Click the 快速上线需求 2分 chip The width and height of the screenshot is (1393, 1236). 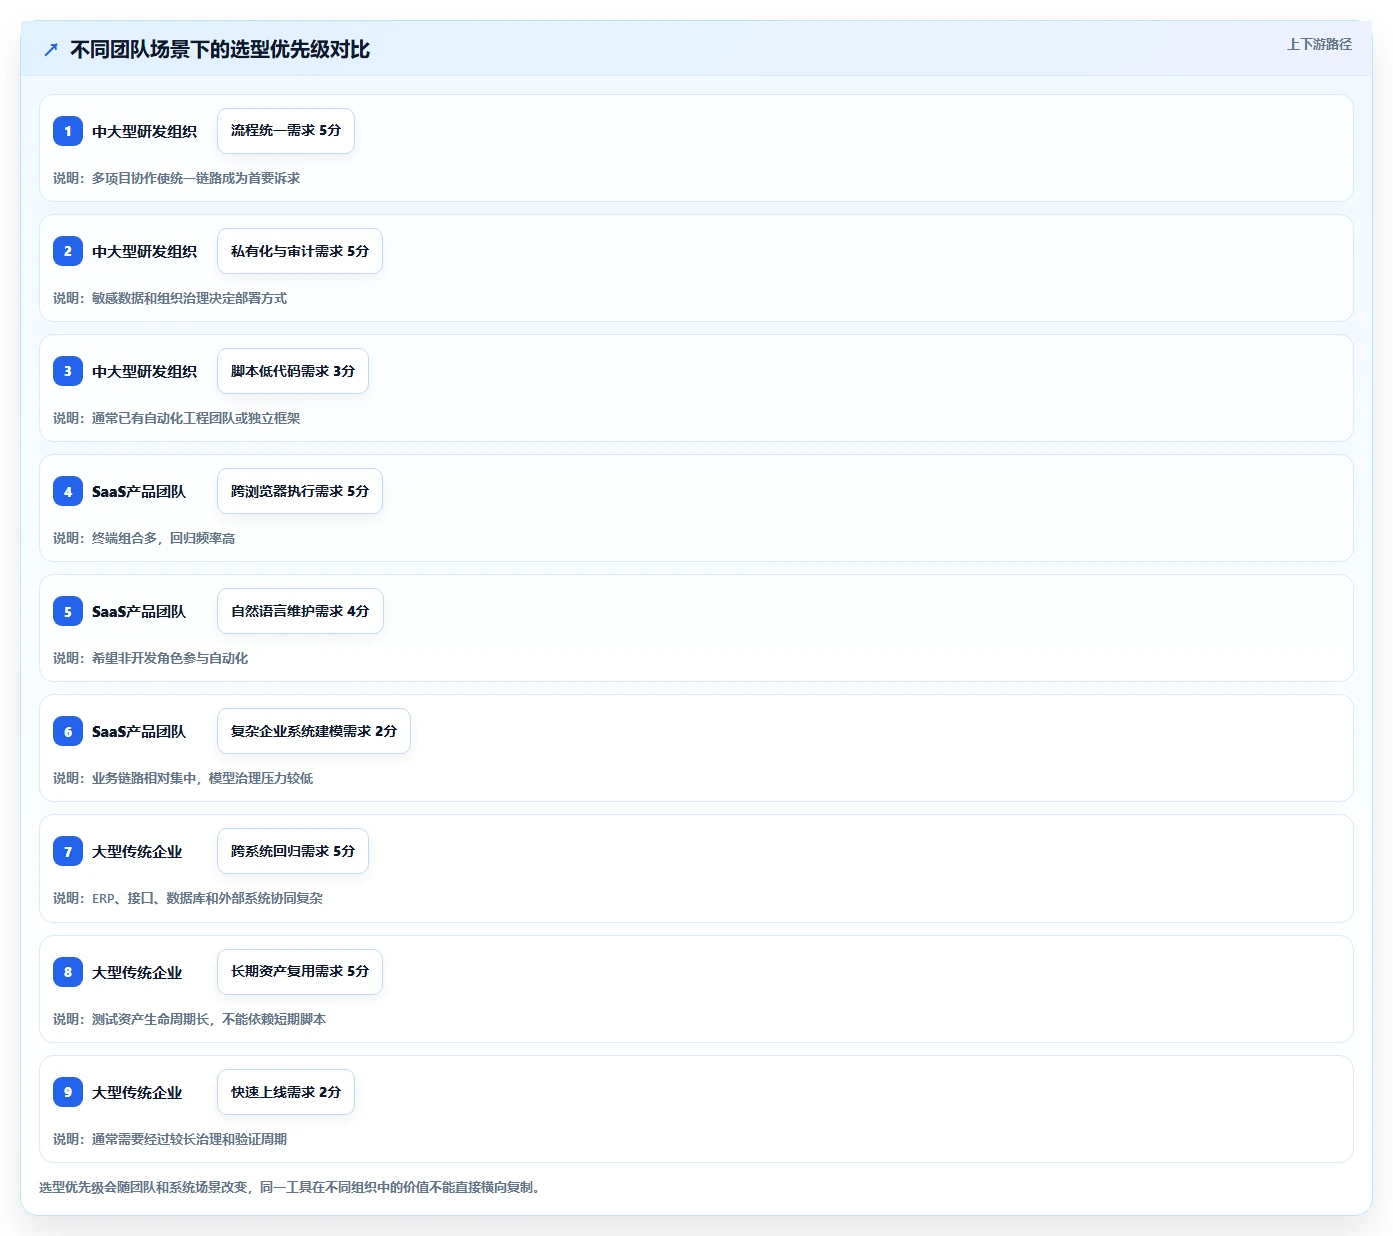(x=286, y=1092)
